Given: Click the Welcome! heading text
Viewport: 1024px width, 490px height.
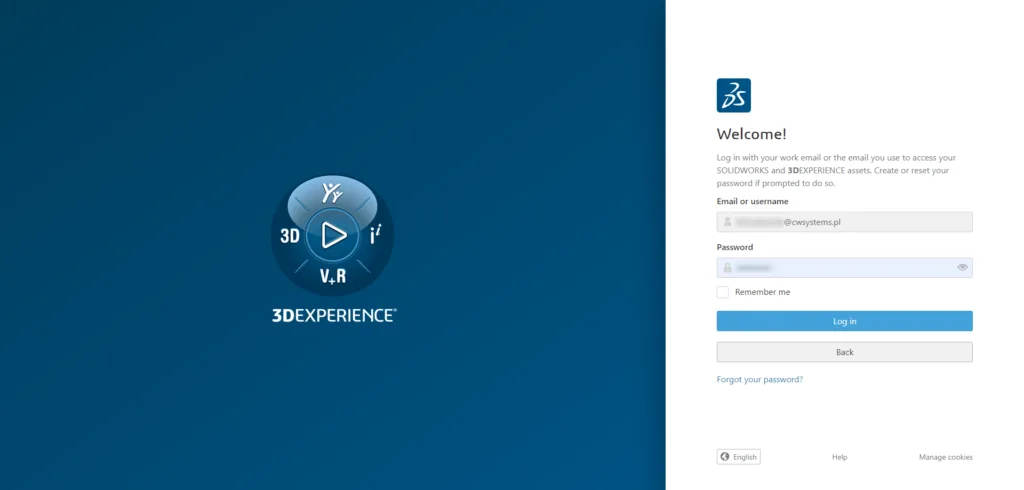Looking at the screenshot, I should 752,134.
